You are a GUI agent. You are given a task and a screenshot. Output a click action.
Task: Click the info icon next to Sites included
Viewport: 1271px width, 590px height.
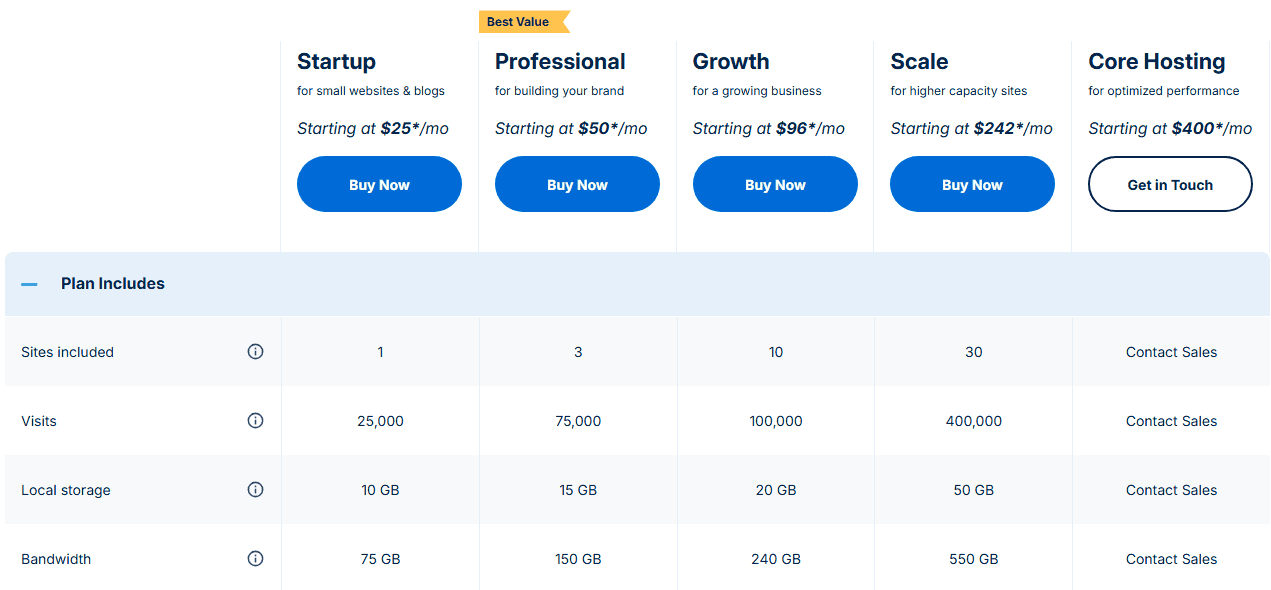pyautogui.click(x=255, y=351)
